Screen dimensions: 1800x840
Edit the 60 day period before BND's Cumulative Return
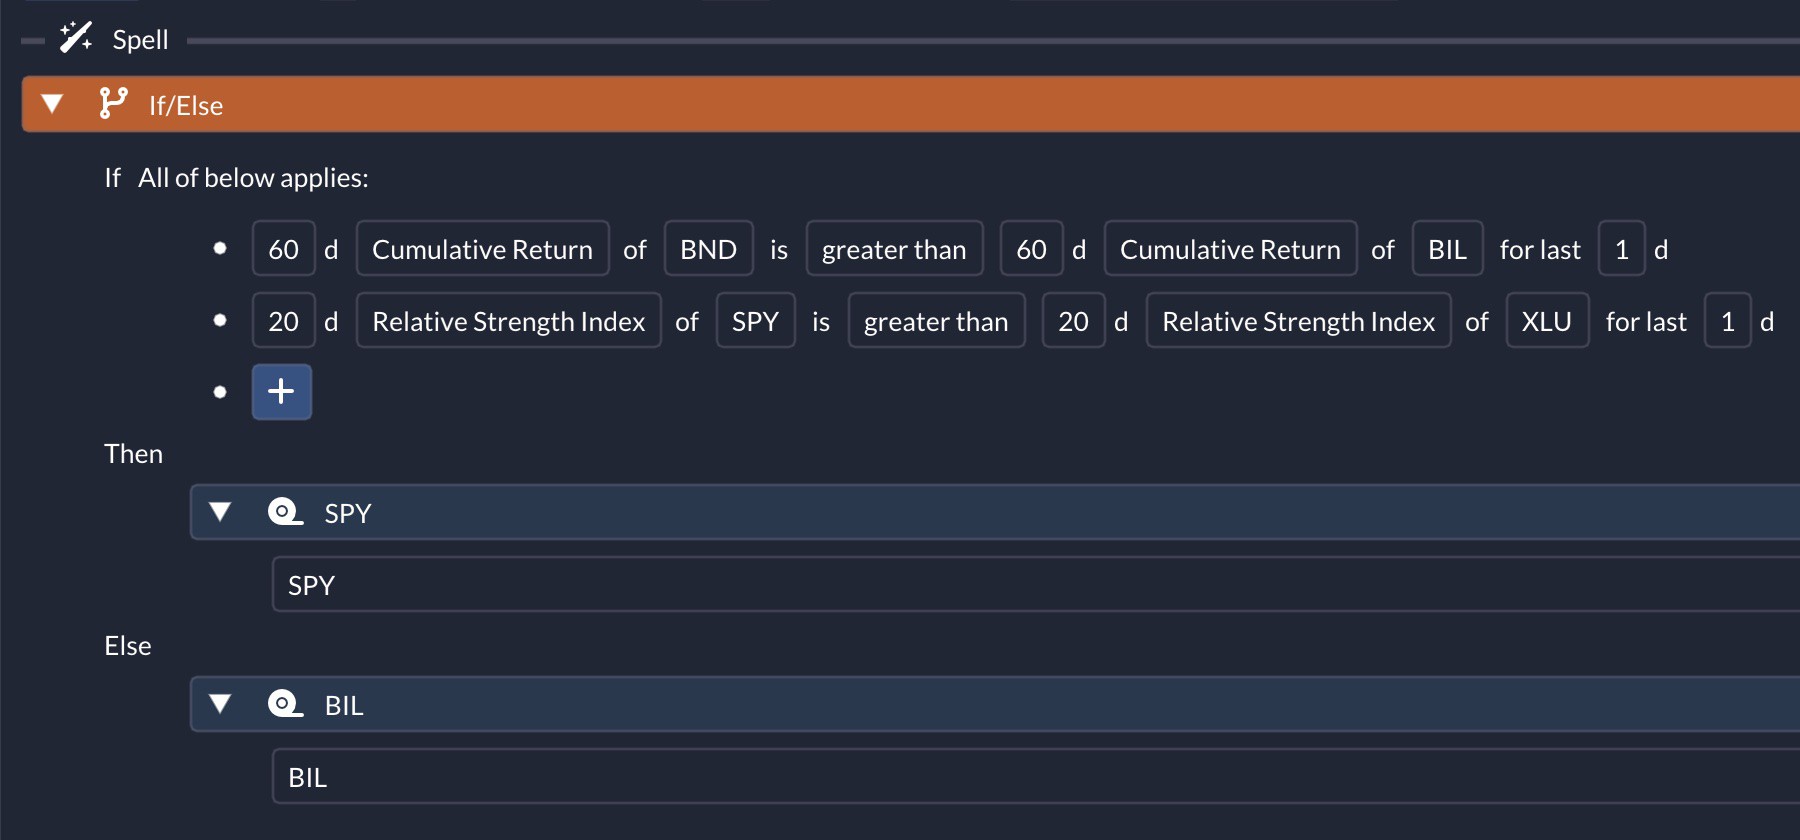(283, 248)
